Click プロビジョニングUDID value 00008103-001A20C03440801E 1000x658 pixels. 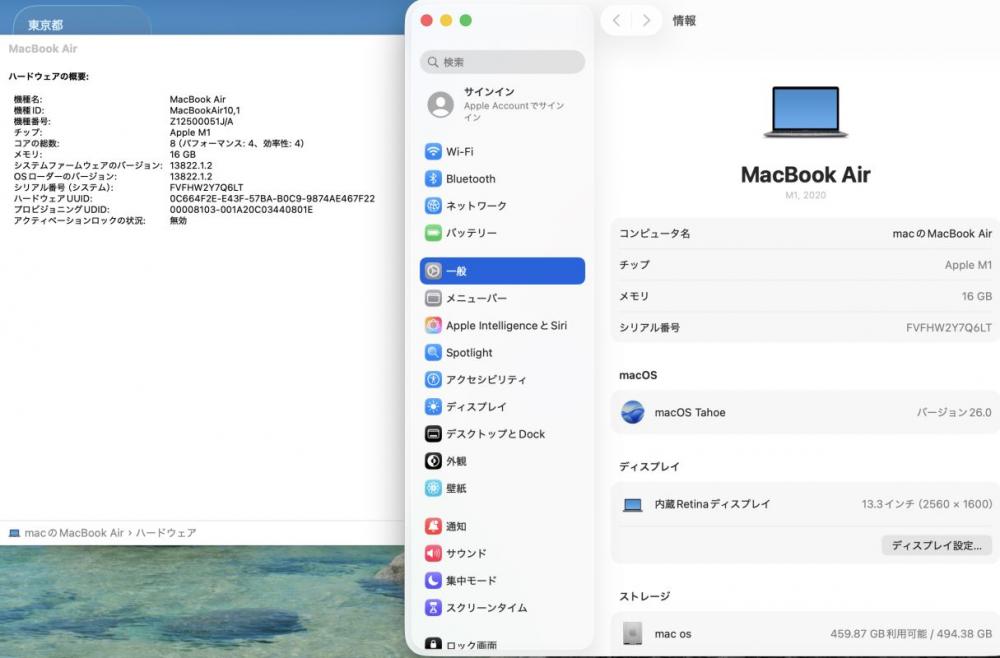point(241,209)
